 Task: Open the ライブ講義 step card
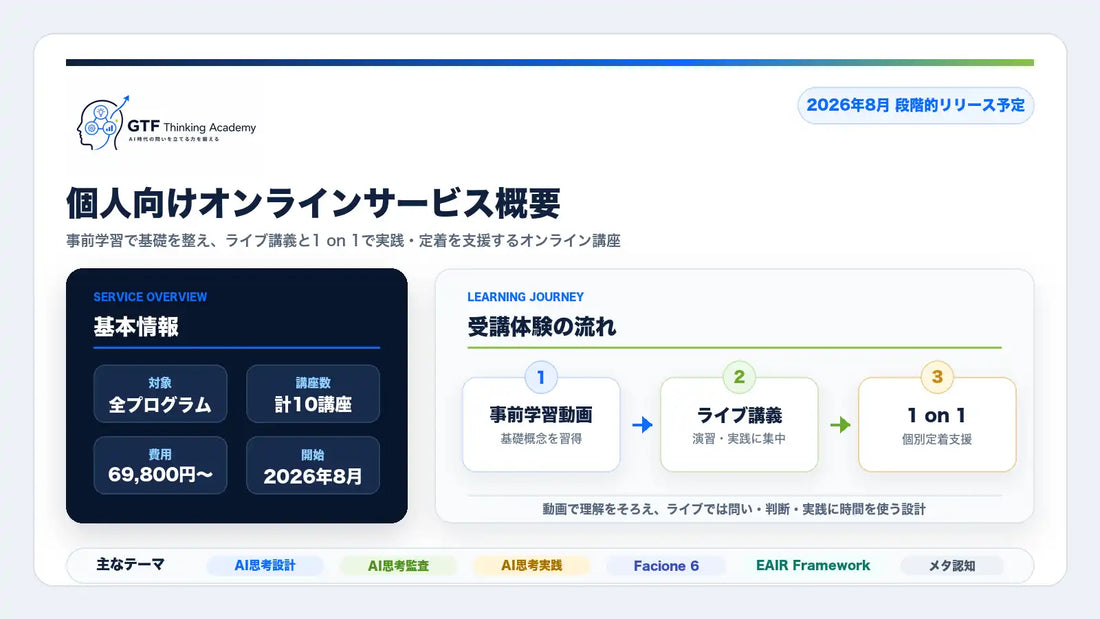point(739,425)
